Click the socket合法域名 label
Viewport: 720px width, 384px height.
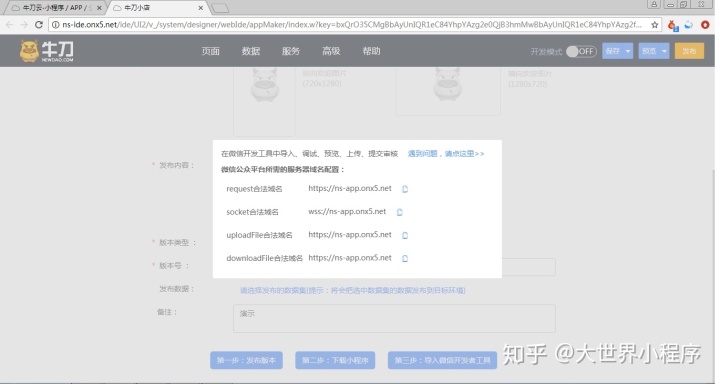pyautogui.click(x=252, y=212)
